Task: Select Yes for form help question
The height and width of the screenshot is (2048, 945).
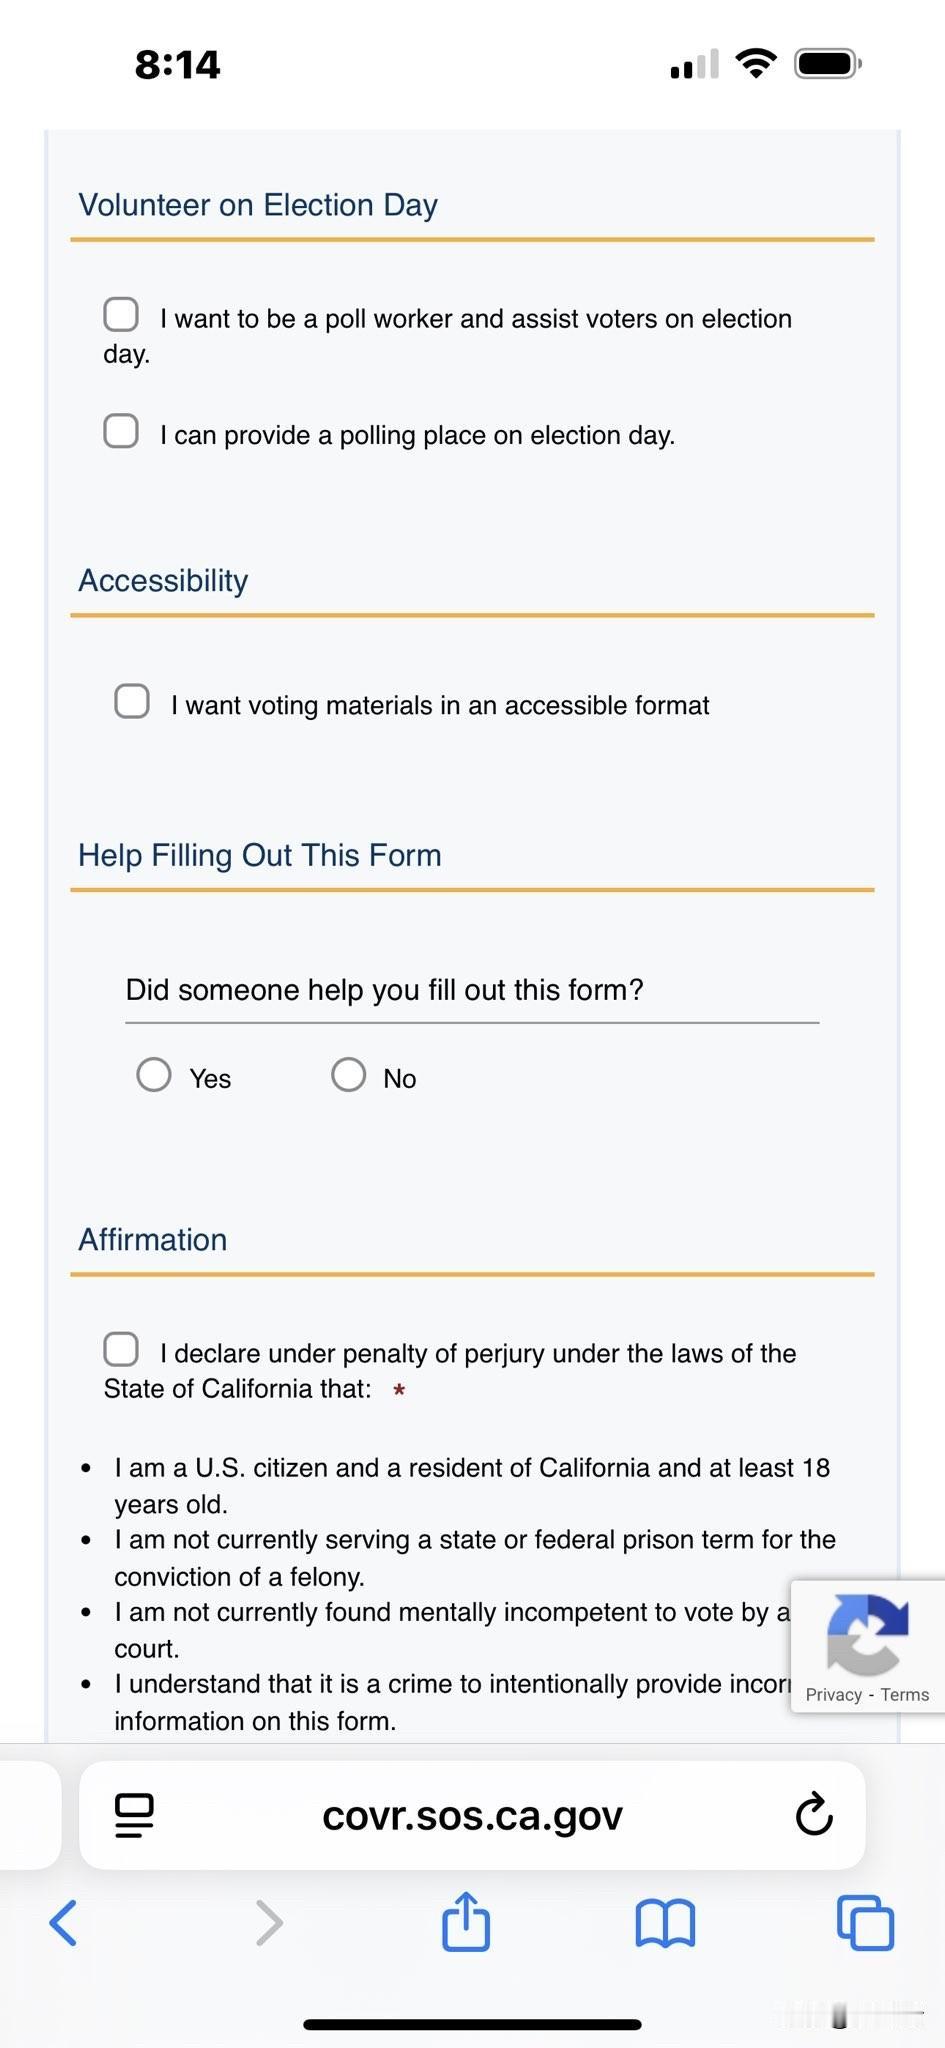Action: [x=154, y=1075]
